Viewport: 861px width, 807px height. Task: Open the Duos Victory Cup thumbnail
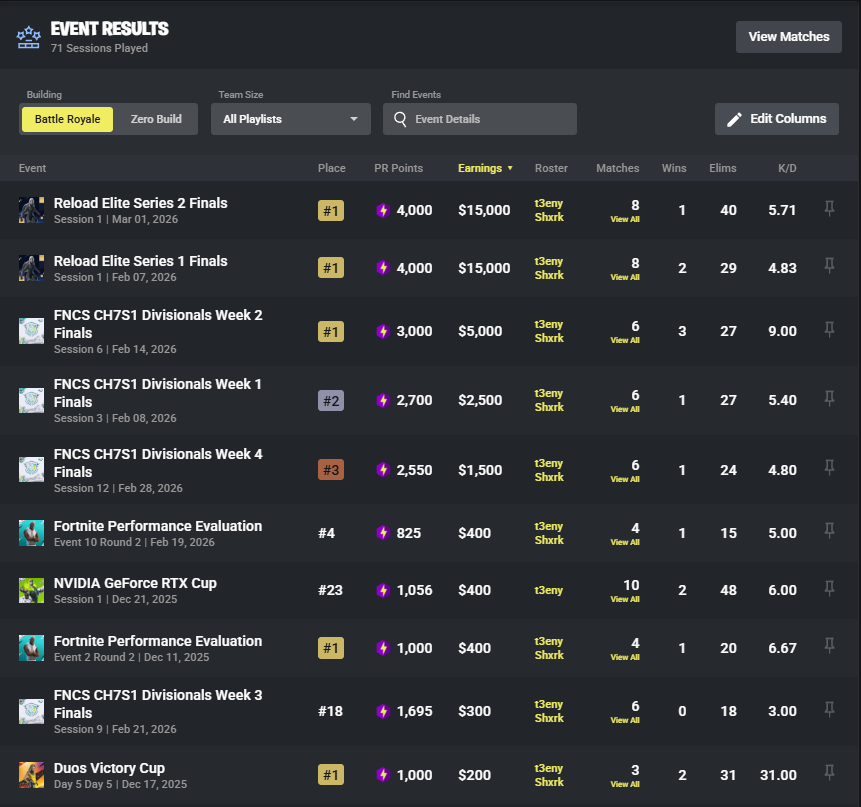click(x=31, y=775)
